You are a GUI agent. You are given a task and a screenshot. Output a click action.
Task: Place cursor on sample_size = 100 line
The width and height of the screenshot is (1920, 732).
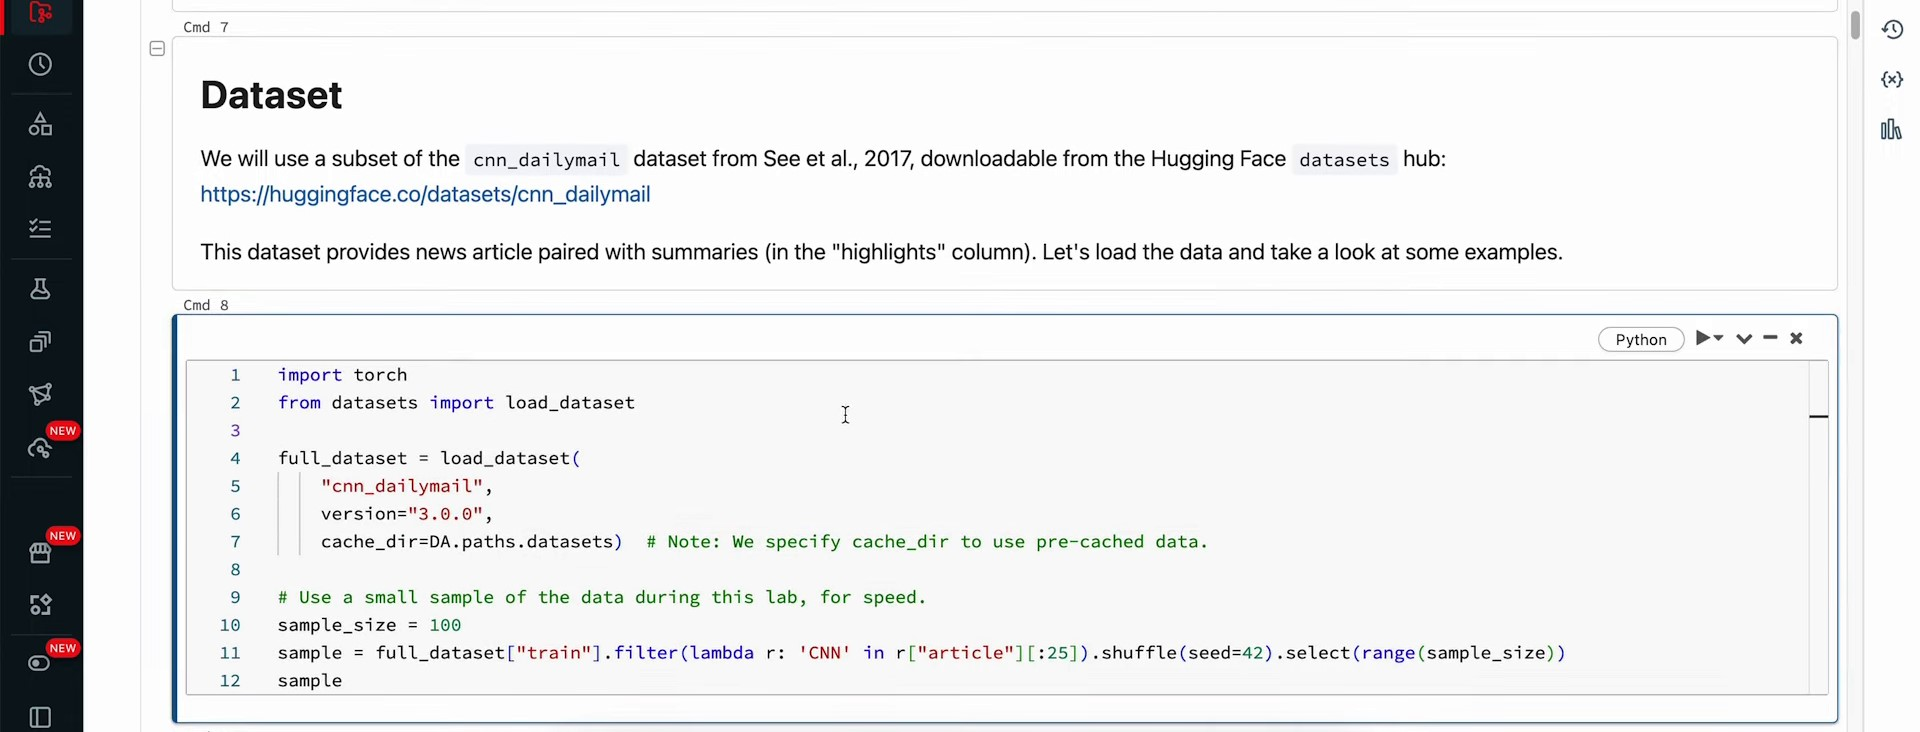pos(369,625)
